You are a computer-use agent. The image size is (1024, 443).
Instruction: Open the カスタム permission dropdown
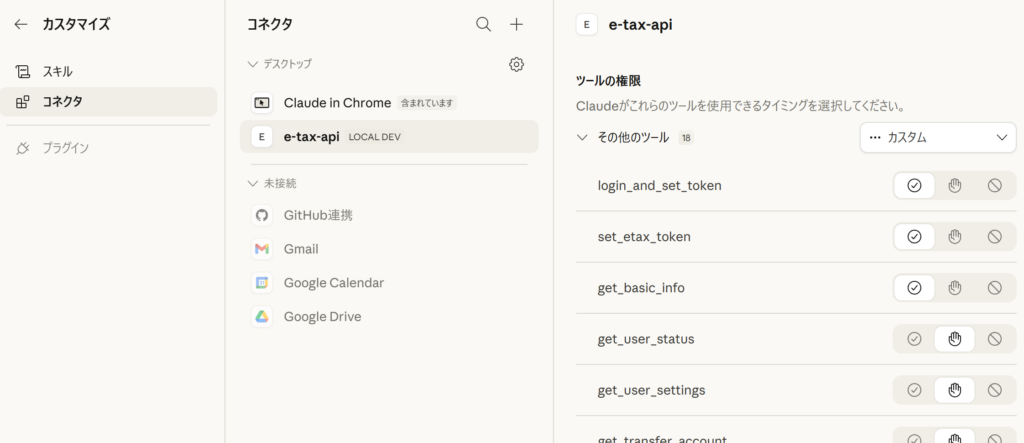pos(937,138)
